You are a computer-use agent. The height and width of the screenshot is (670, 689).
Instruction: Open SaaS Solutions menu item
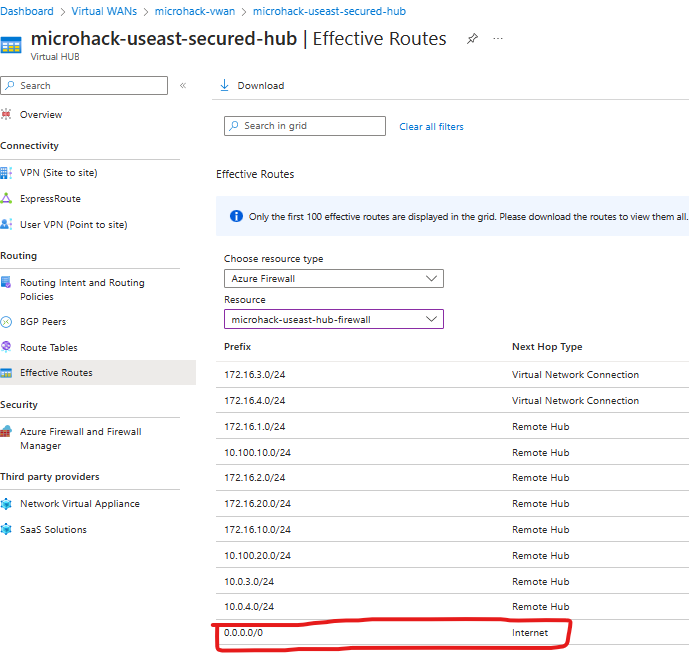click(53, 529)
